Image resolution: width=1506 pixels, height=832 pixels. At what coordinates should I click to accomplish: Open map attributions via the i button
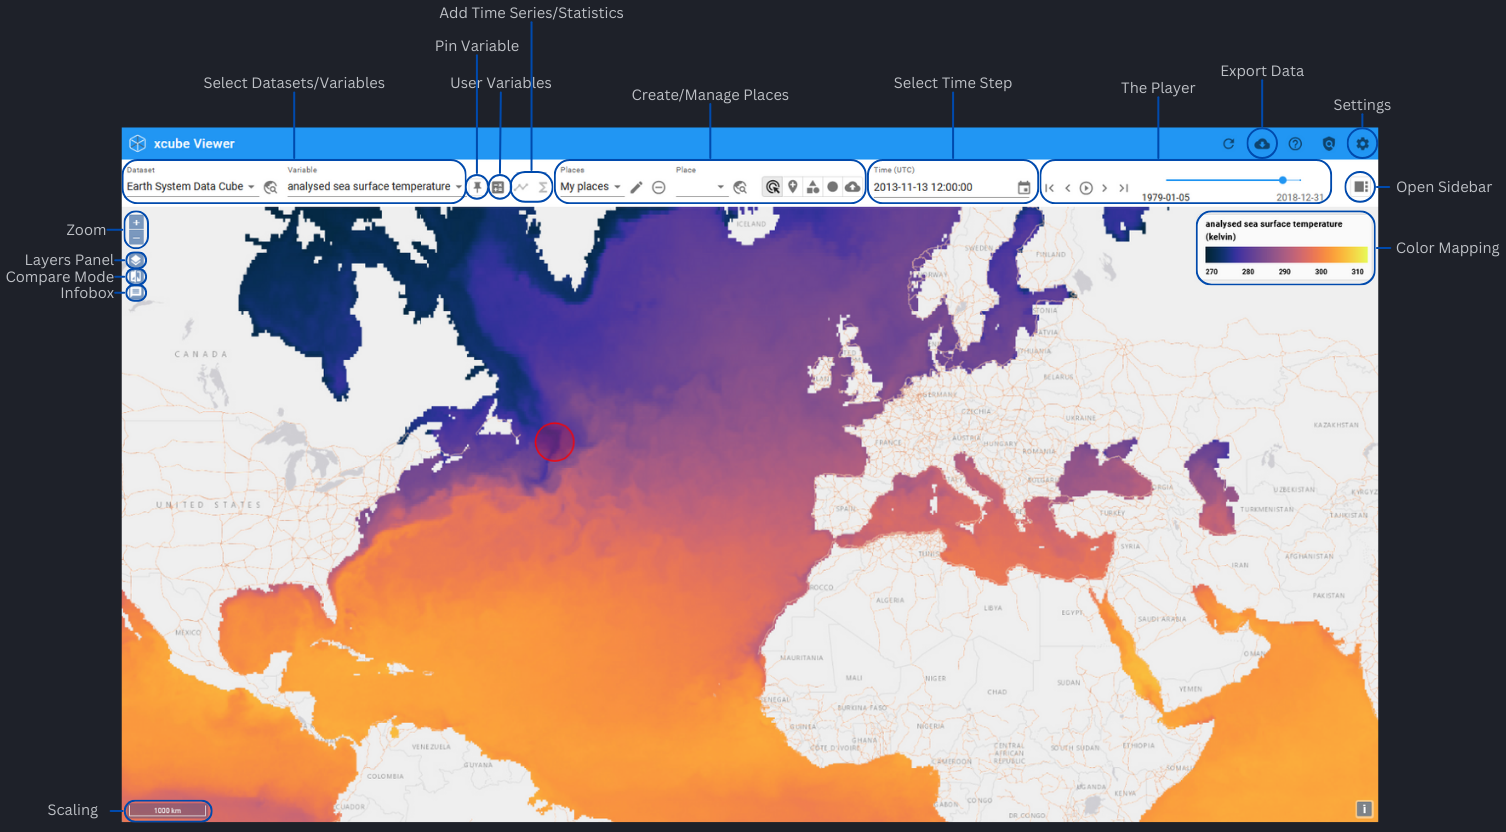[1364, 809]
